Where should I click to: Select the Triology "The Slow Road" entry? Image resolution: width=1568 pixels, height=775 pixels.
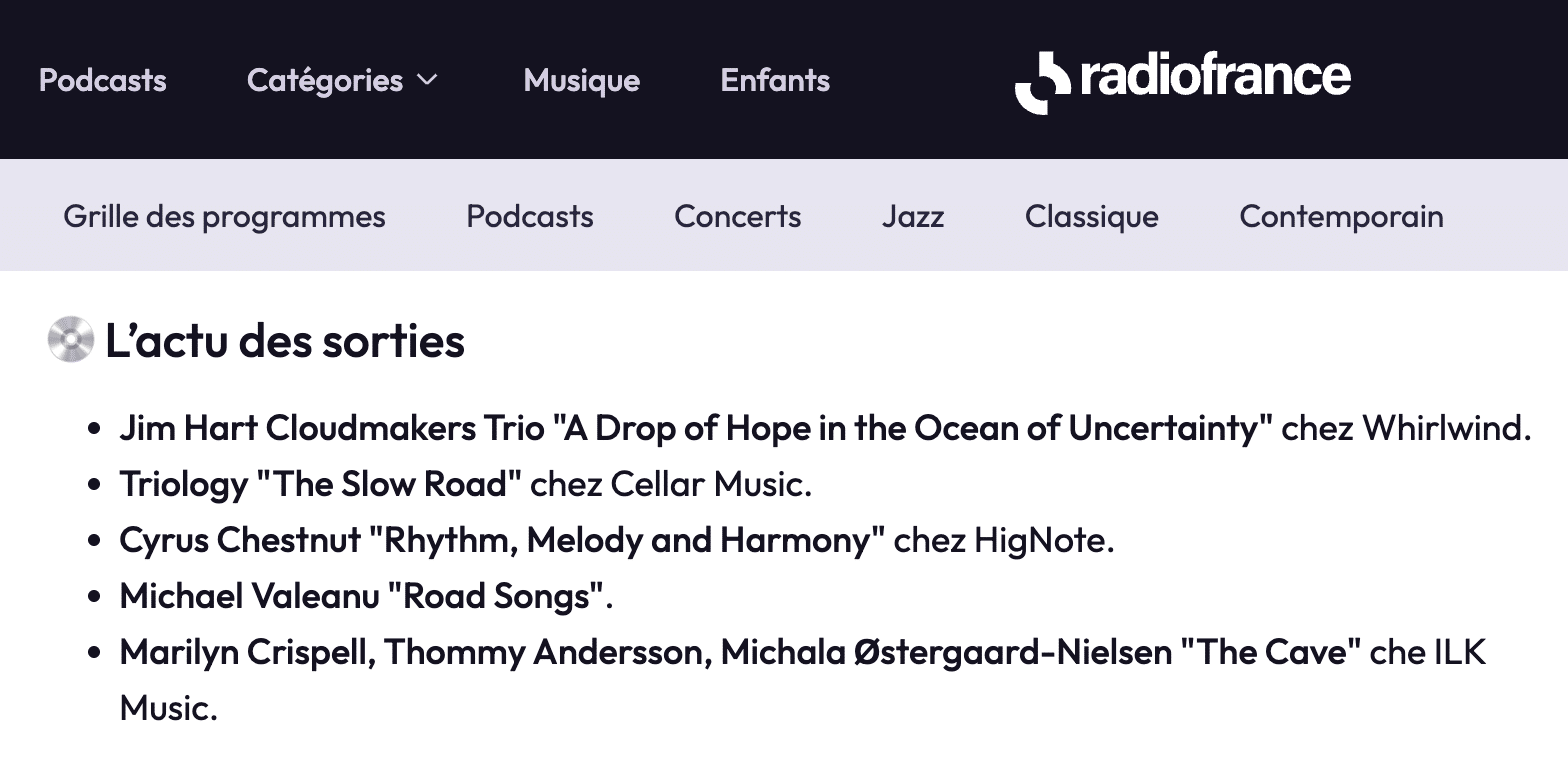pos(466,484)
